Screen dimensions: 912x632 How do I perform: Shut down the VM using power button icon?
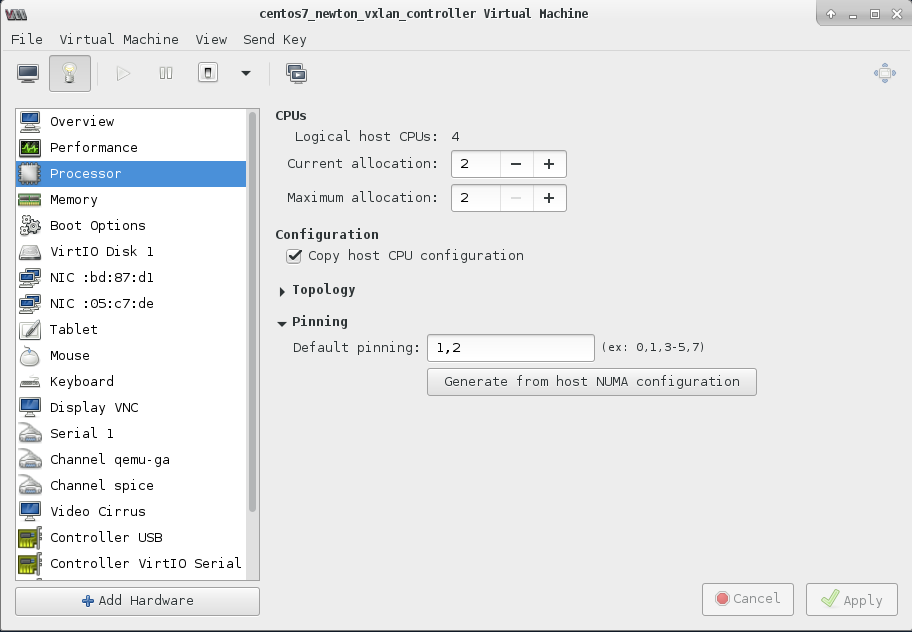[x=207, y=73]
